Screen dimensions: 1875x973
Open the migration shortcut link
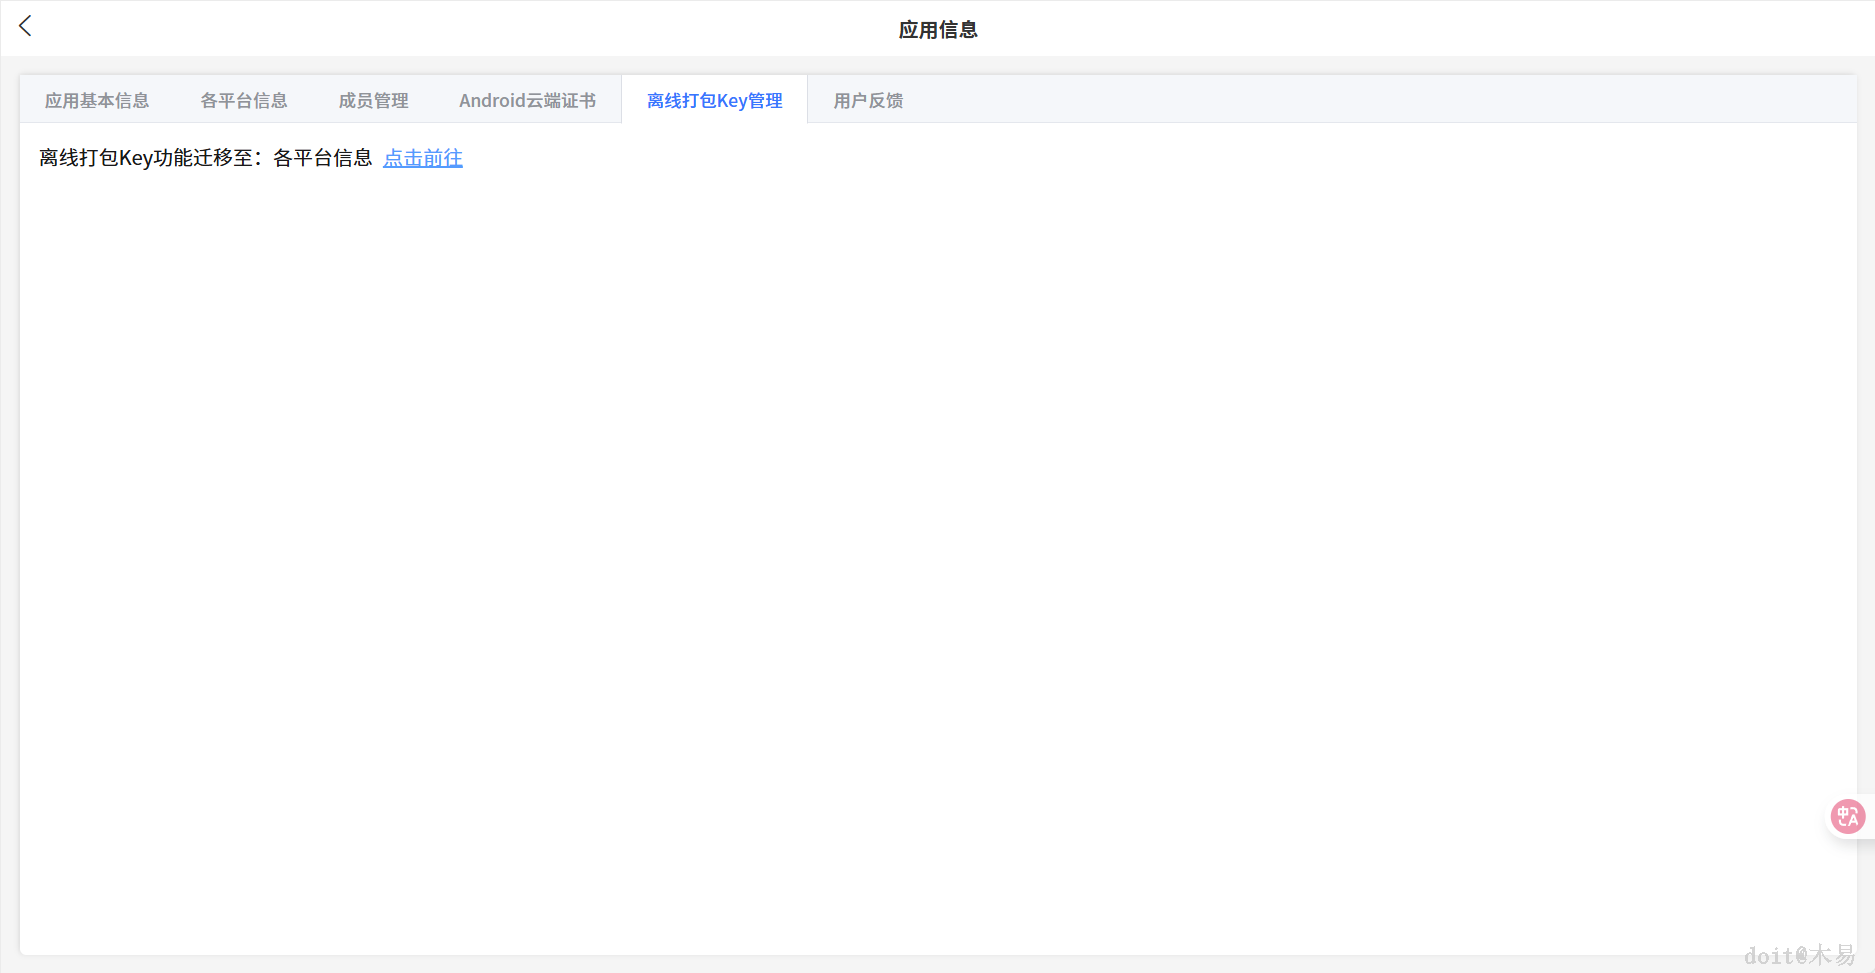pyautogui.click(x=422, y=158)
